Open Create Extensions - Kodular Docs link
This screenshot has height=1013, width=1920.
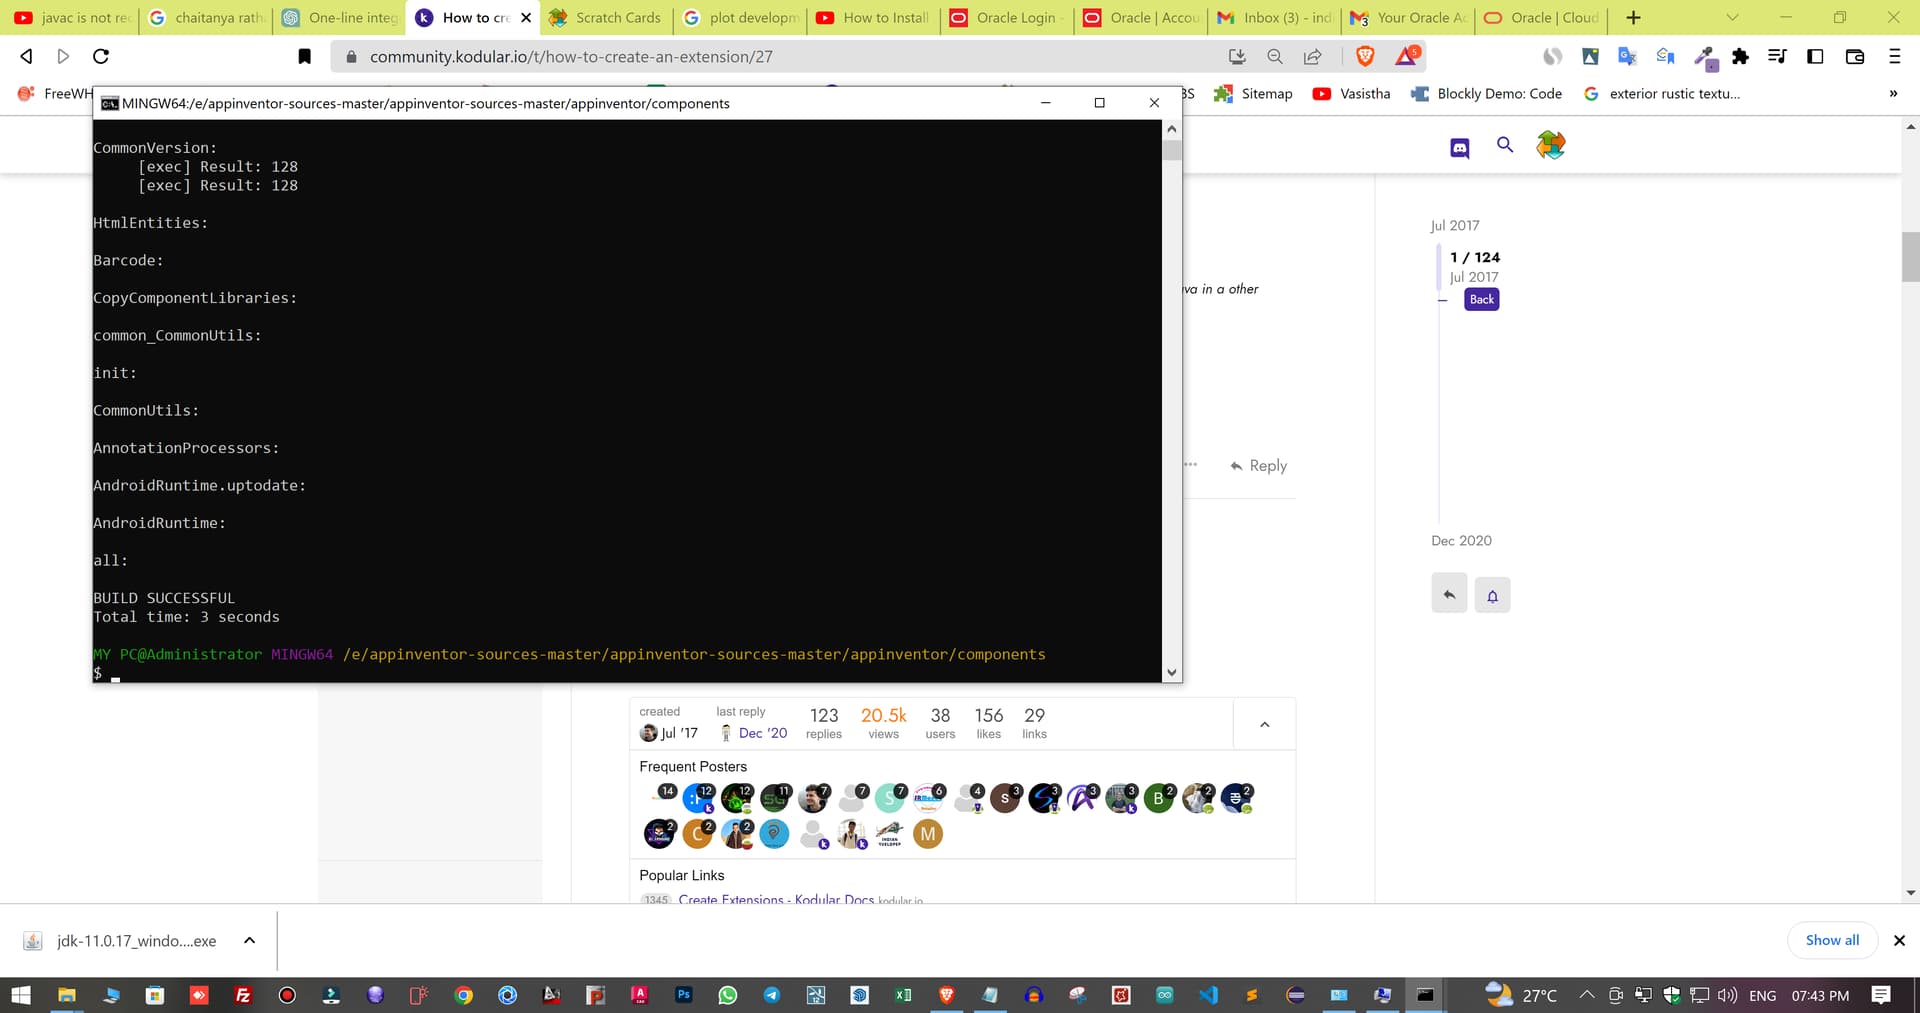(x=775, y=899)
